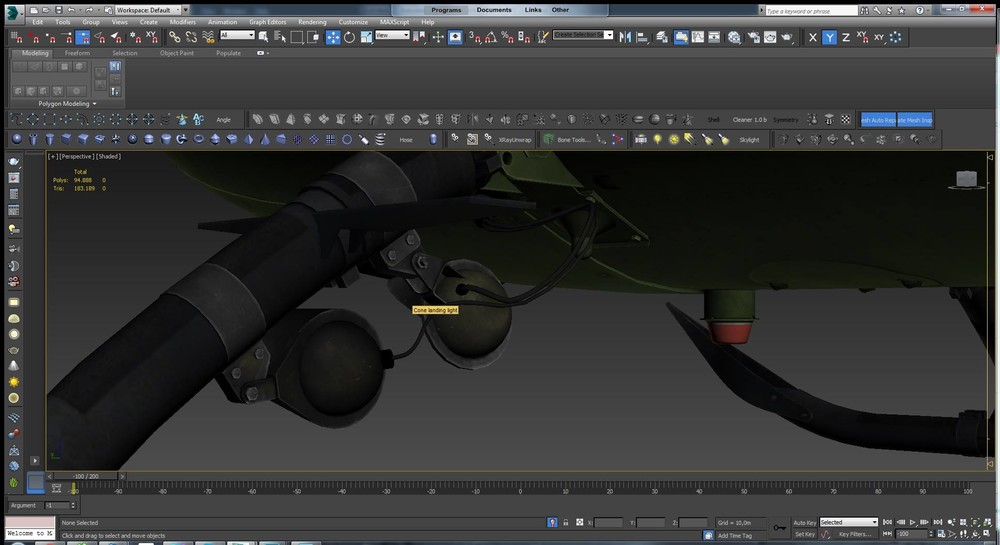Activate the Select and Move tool
Image resolution: width=1000 pixels, height=545 pixels.
(x=333, y=37)
